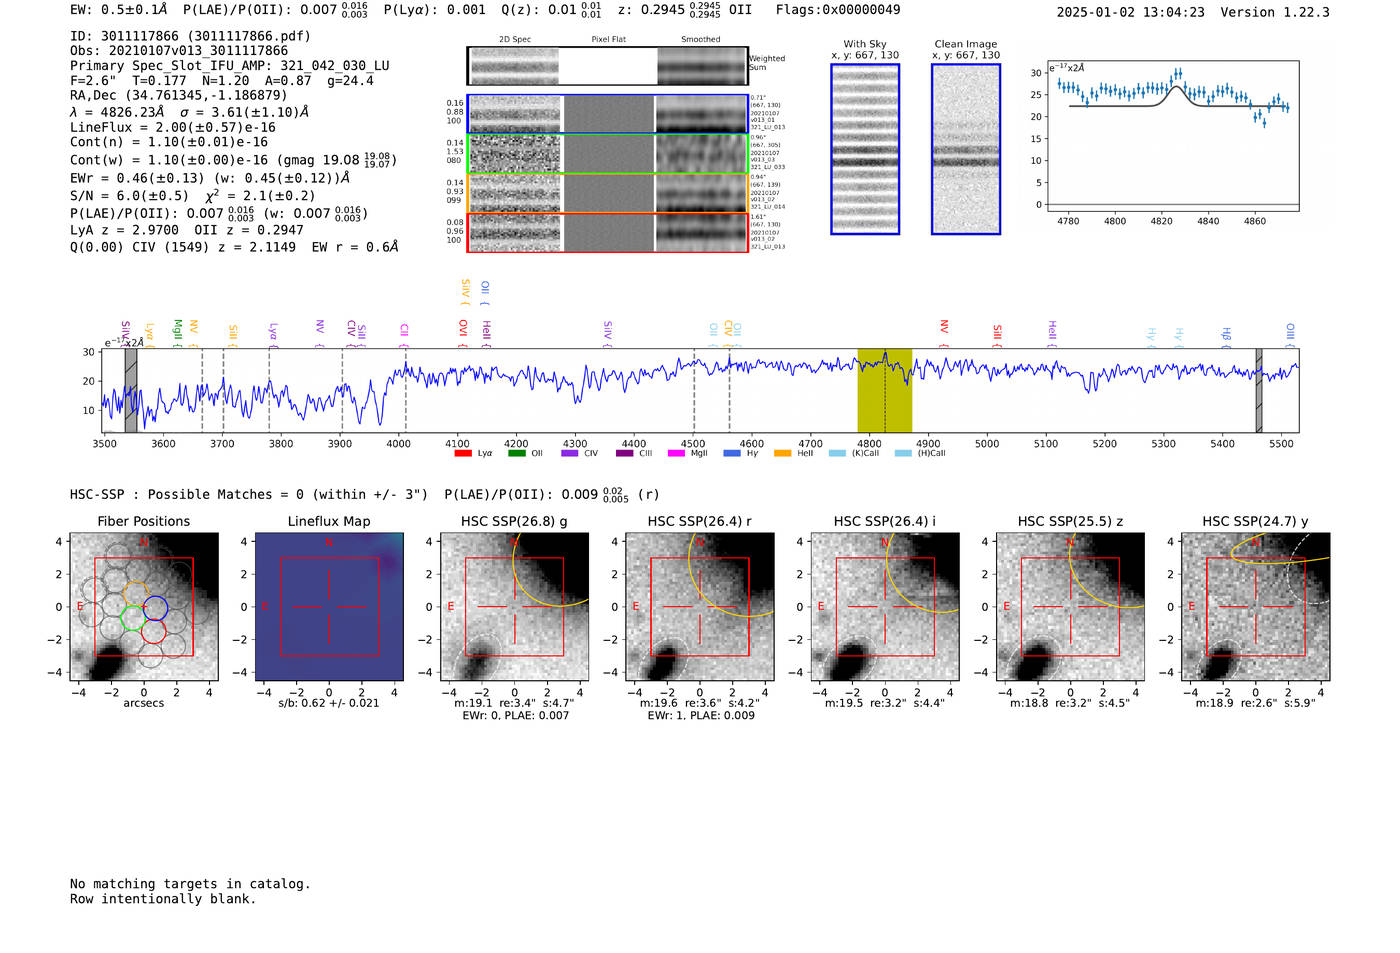This screenshot has height=953, width=1400.
Task: Select the HSC SSP(26.8) g image
Action: pyautogui.click(x=514, y=607)
